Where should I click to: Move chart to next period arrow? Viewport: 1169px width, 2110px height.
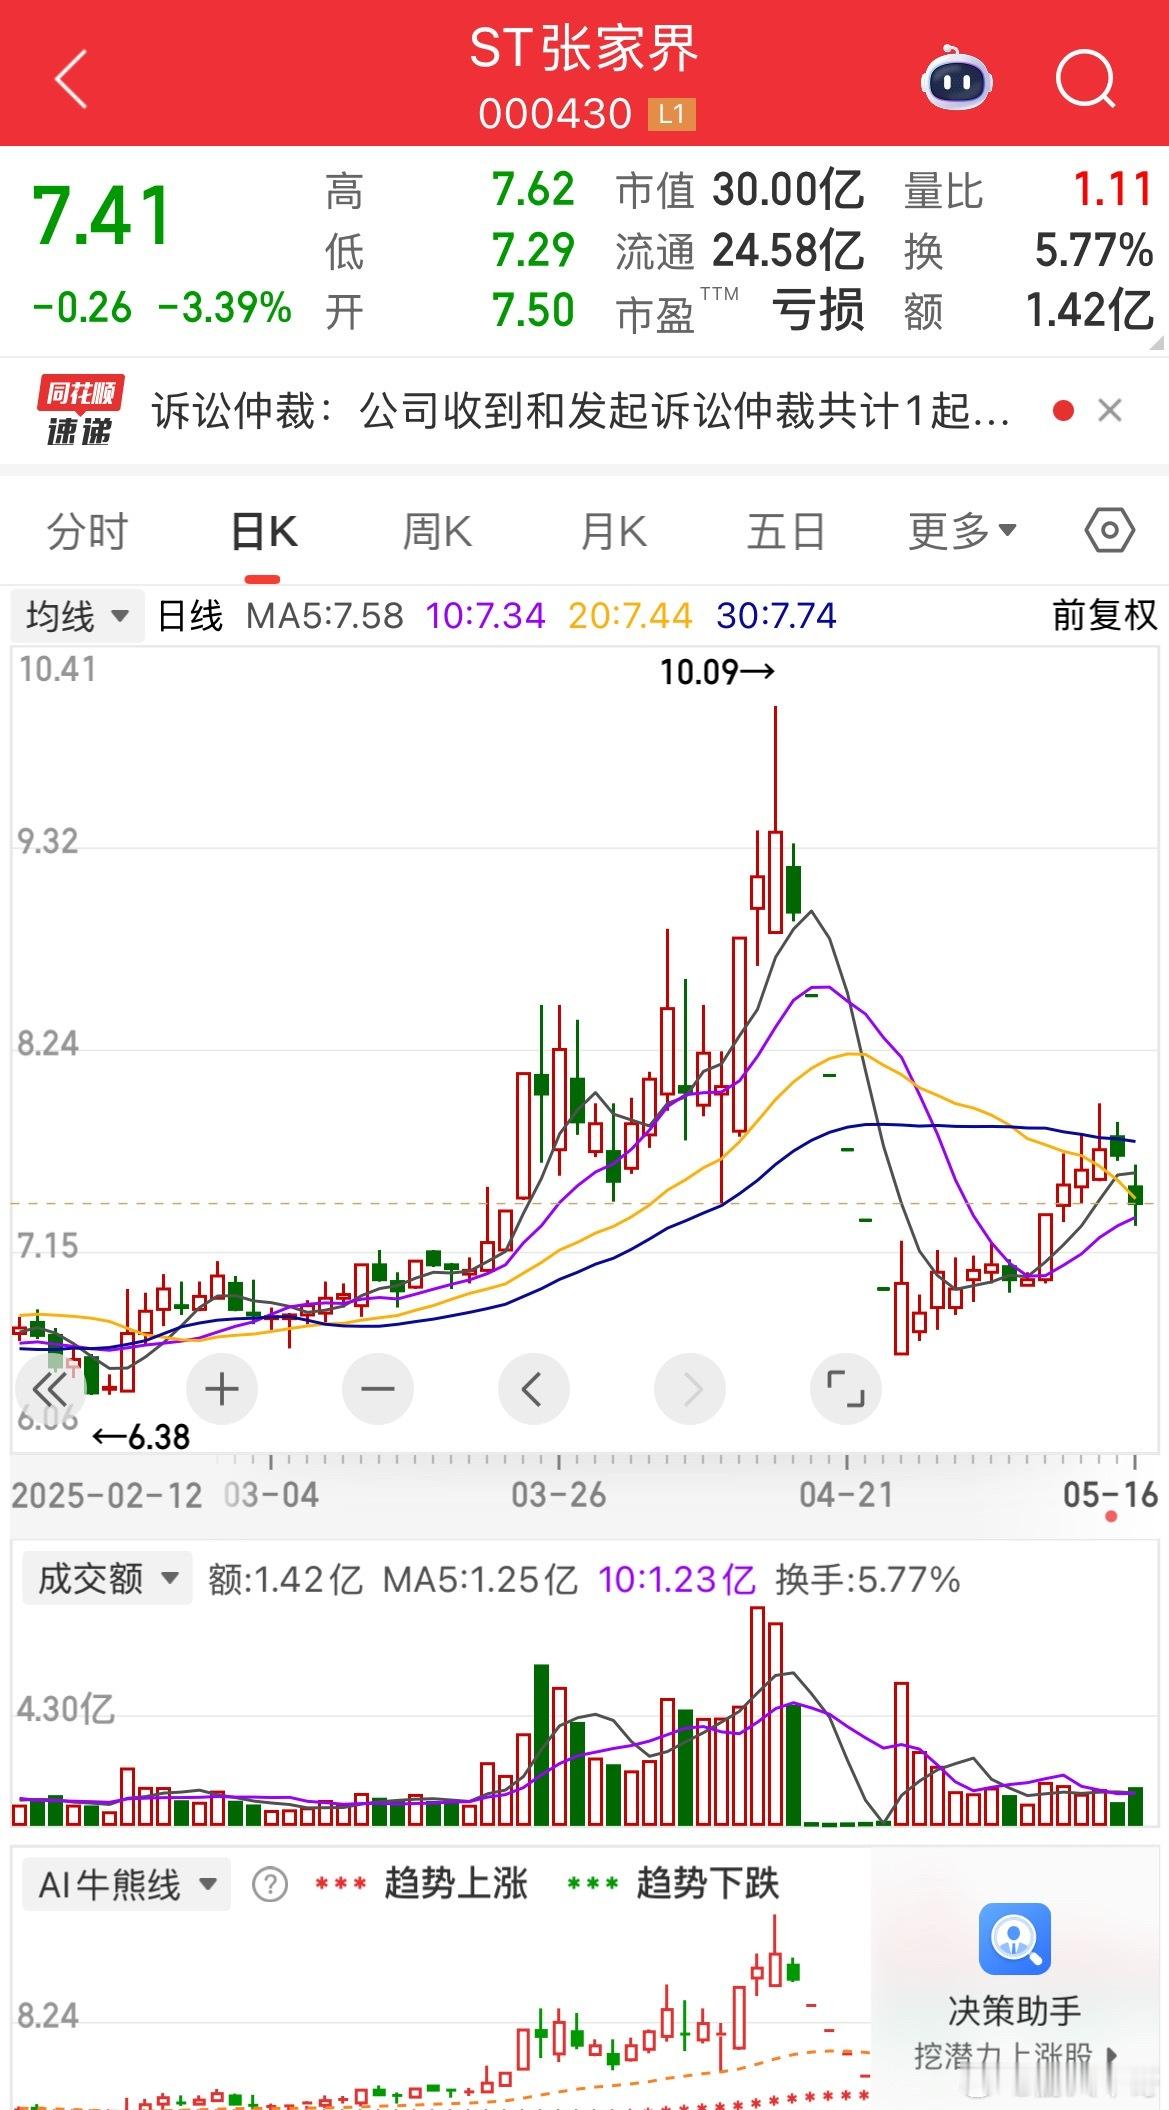point(689,1389)
